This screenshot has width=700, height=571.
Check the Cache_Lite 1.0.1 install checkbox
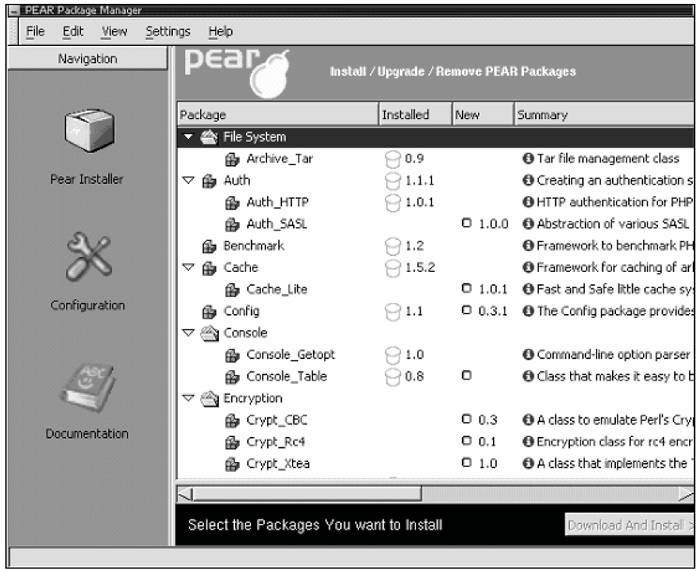pos(467,288)
